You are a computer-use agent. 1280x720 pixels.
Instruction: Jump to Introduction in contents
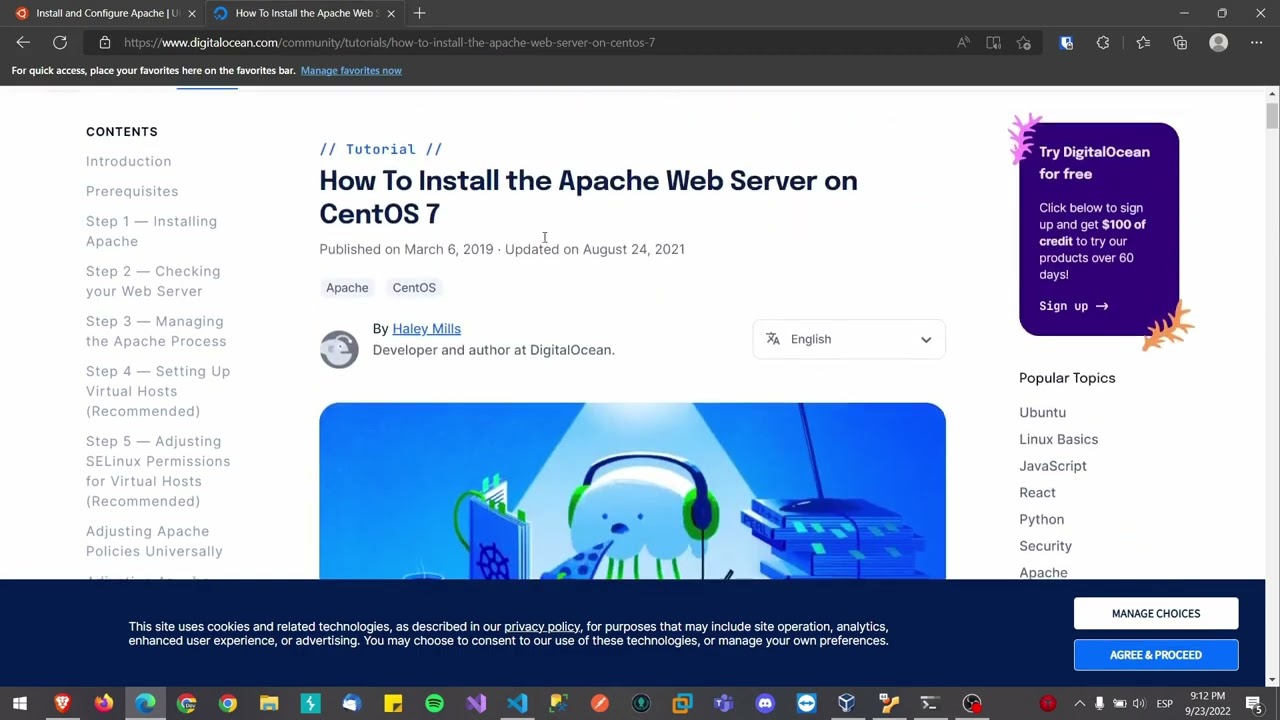tap(128, 161)
